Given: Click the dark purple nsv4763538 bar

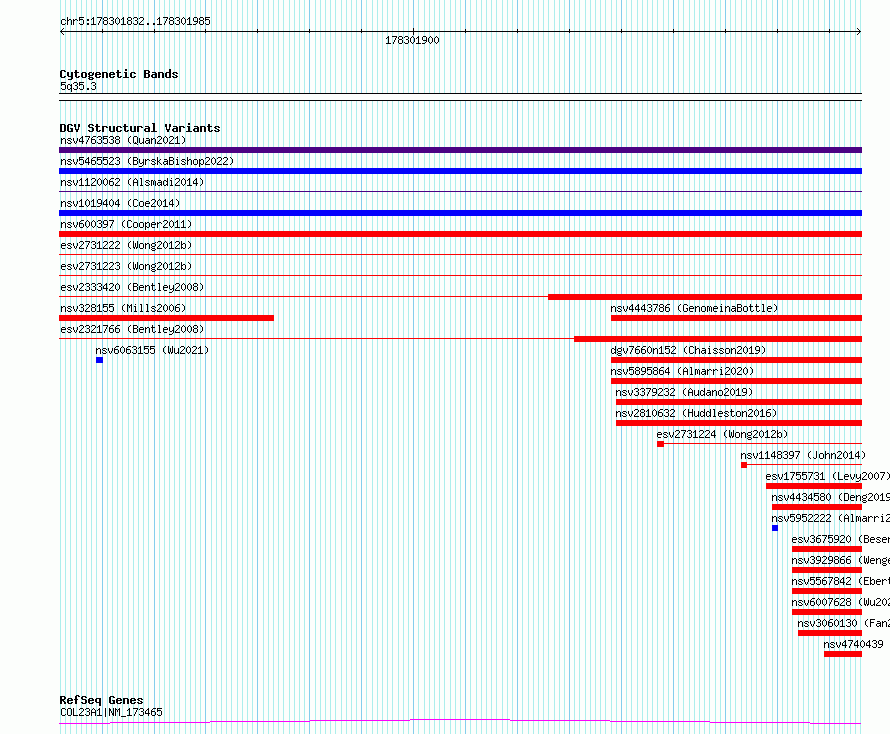Looking at the screenshot, I should coord(460,150).
